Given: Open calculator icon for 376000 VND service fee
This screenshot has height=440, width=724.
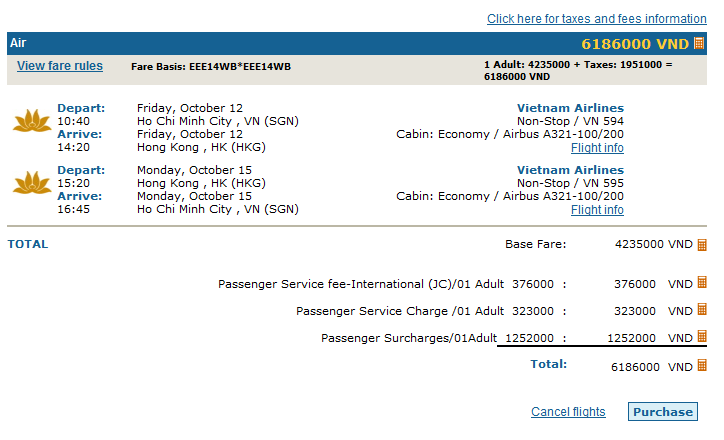Looking at the screenshot, I should (702, 283).
